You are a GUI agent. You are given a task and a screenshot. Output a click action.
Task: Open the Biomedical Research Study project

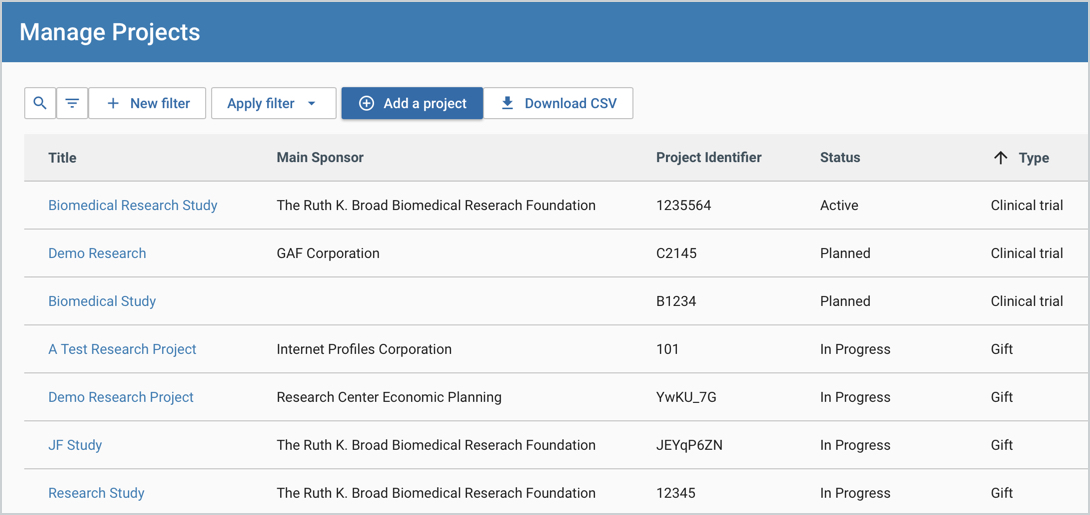tap(133, 205)
